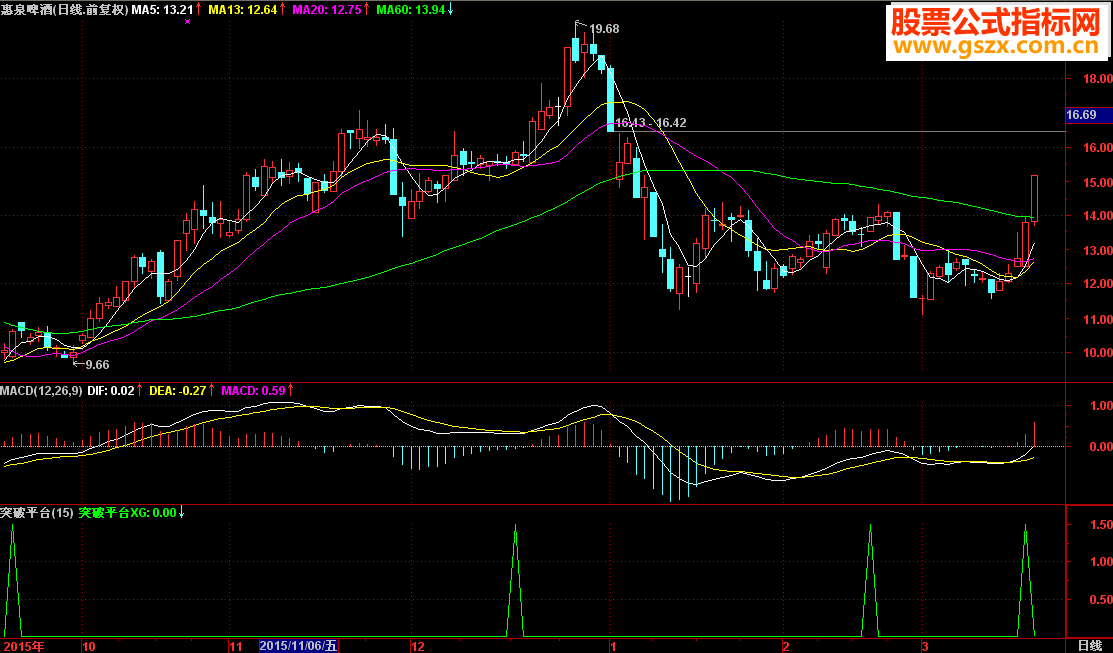Click the flag marker beside the 19.68 high
The image size is (1113, 653).
coord(579,23)
